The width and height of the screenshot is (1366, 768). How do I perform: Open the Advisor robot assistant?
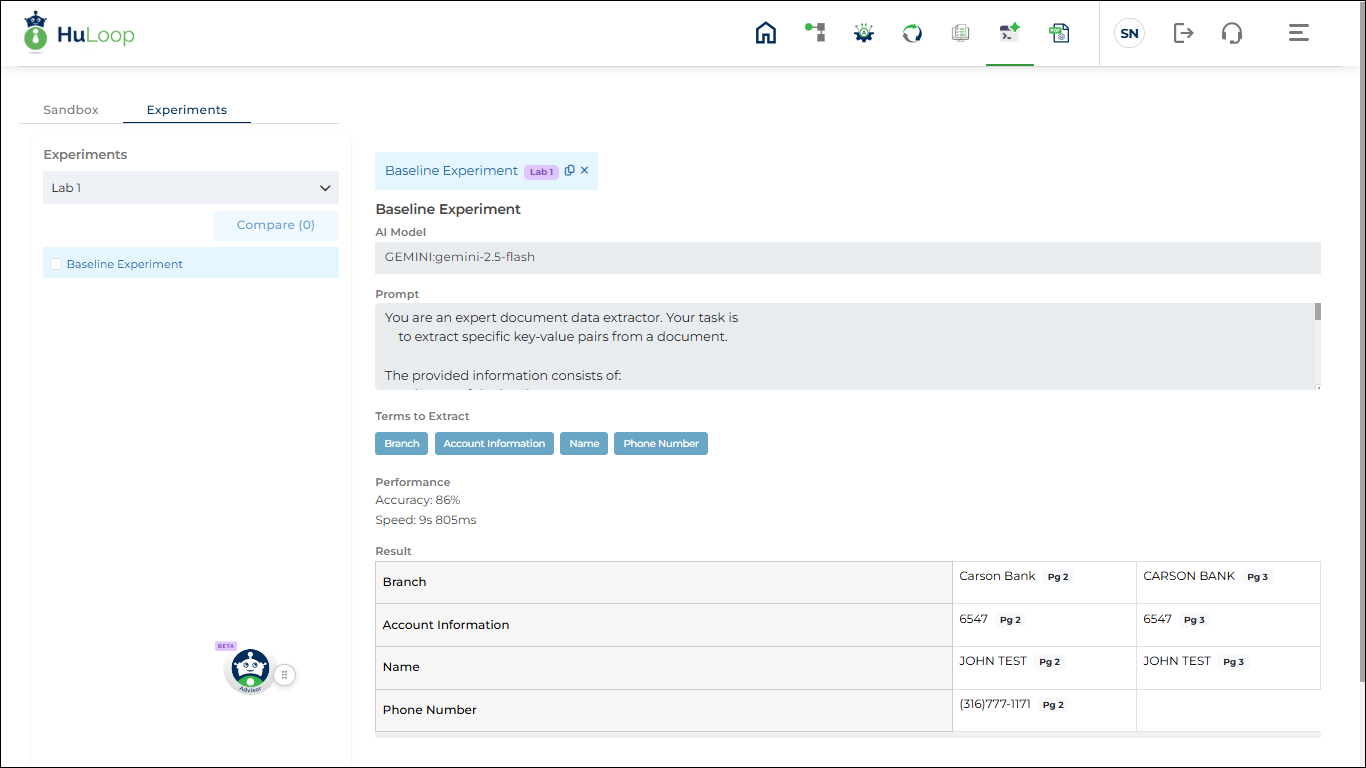coord(250,671)
